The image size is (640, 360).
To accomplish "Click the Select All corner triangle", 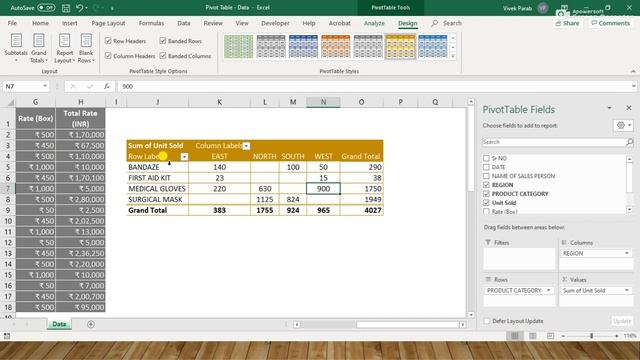I will coord(11,102).
